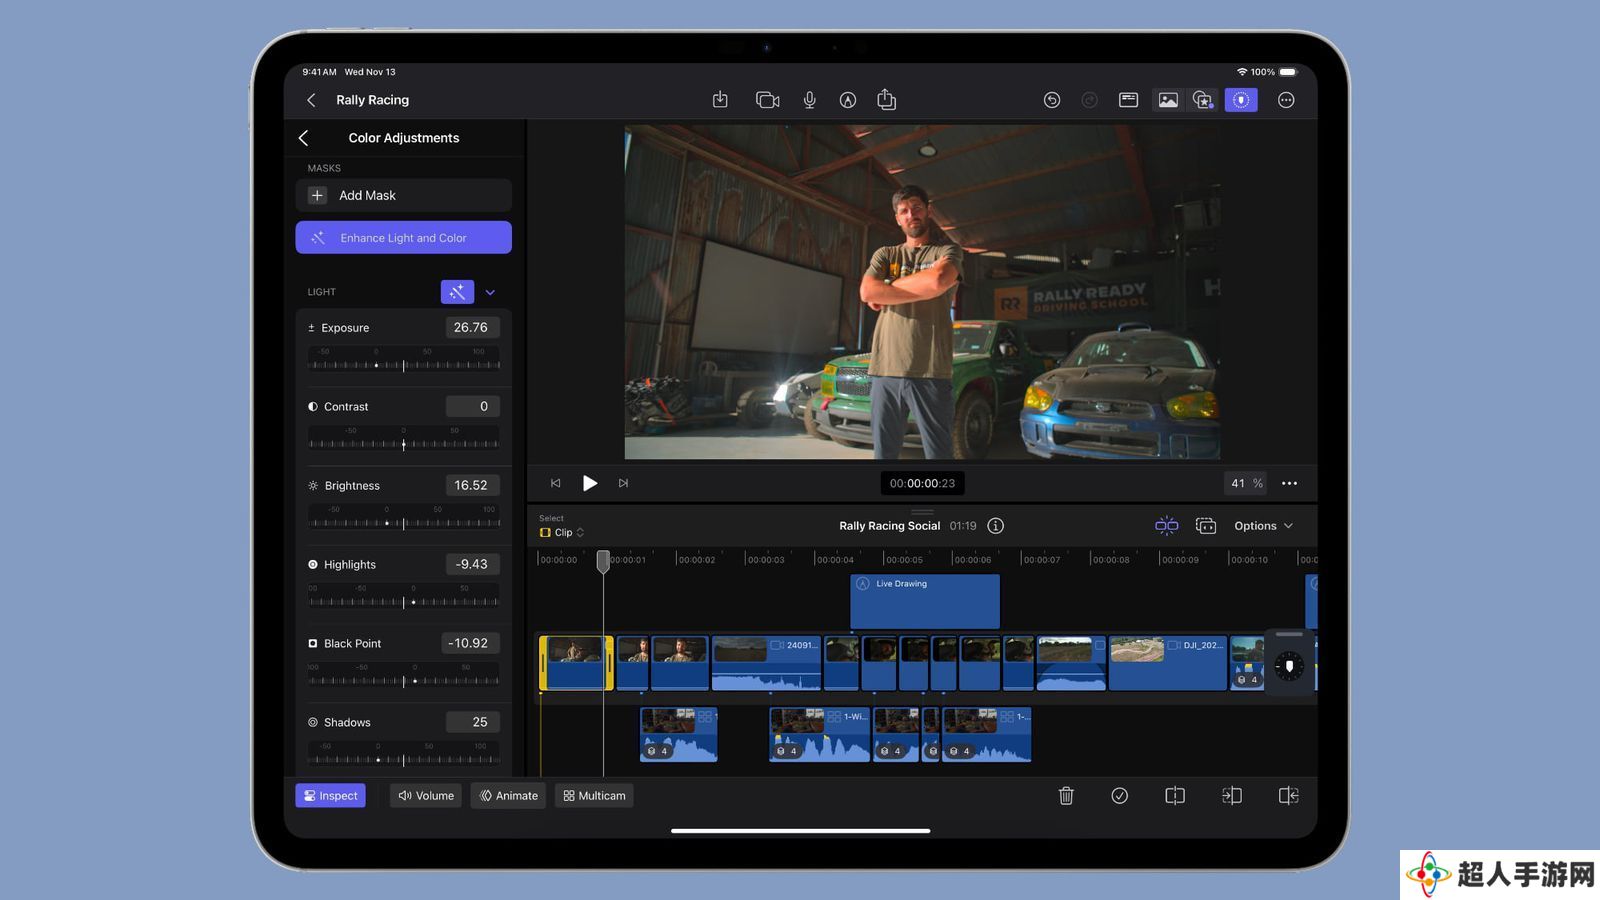Toggle clip enabled checkmark icon
Viewport: 1600px width, 900px height.
tap(1120, 796)
